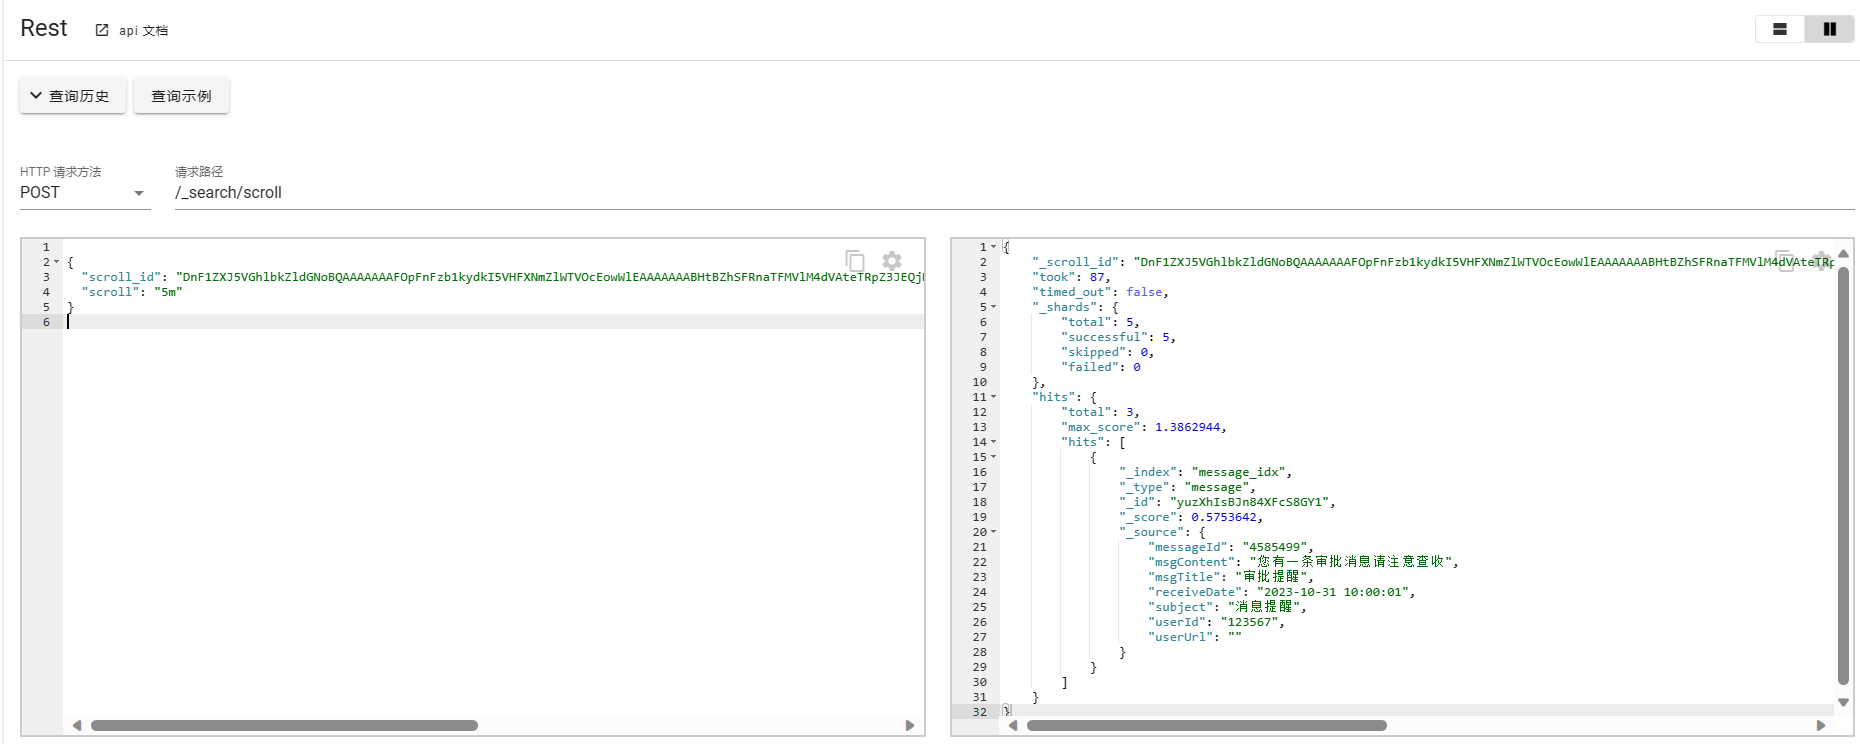Screen dimensions: 1860x744
Task: Copy the response editor content
Action: coord(1785,261)
